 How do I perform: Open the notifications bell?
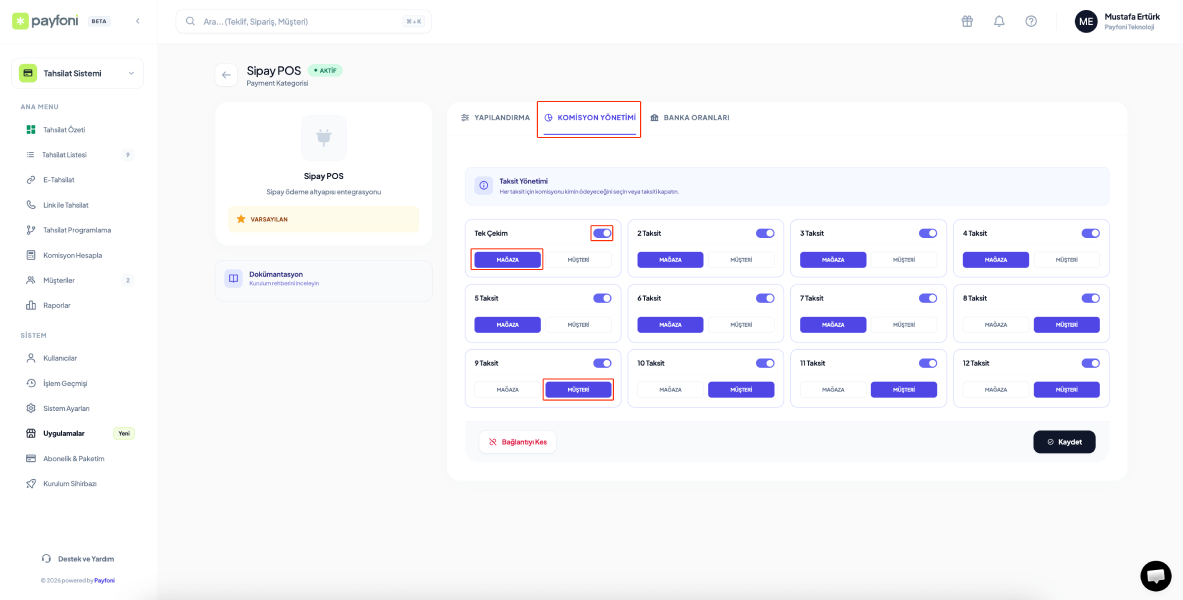[999, 21]
